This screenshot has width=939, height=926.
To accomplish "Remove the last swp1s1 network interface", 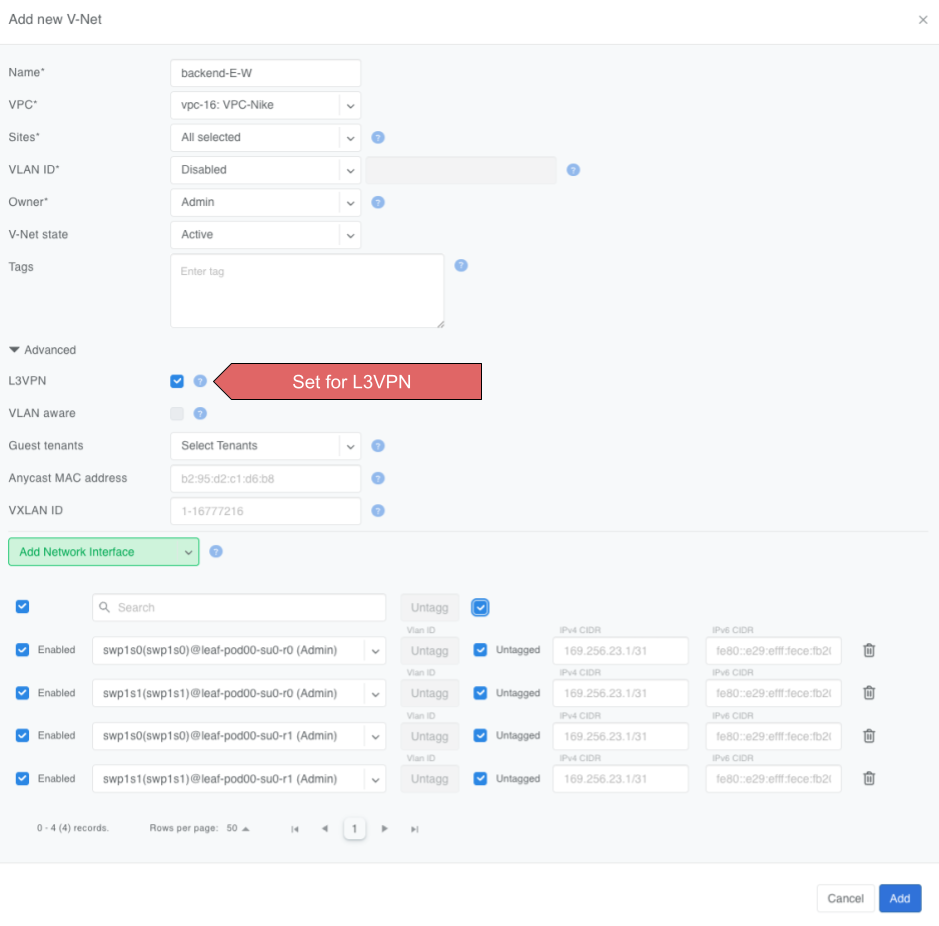I will (x=868, y=778).
